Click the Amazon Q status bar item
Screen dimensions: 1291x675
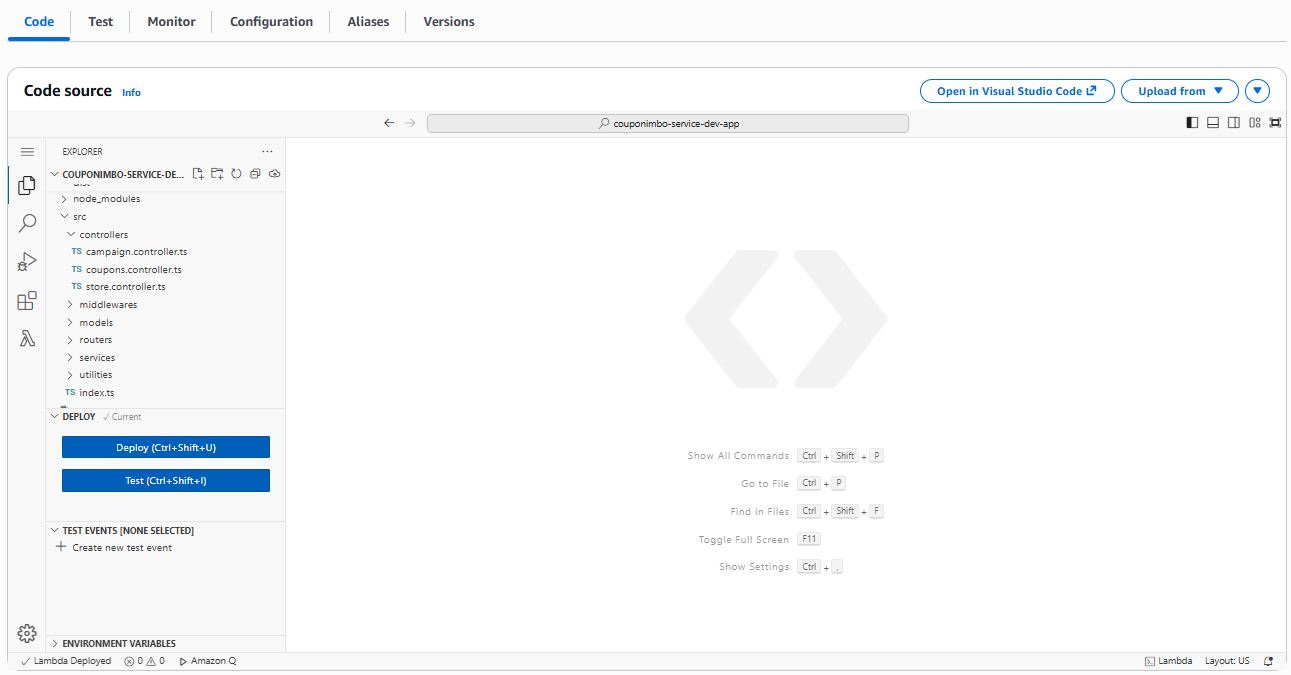[207, 661]
